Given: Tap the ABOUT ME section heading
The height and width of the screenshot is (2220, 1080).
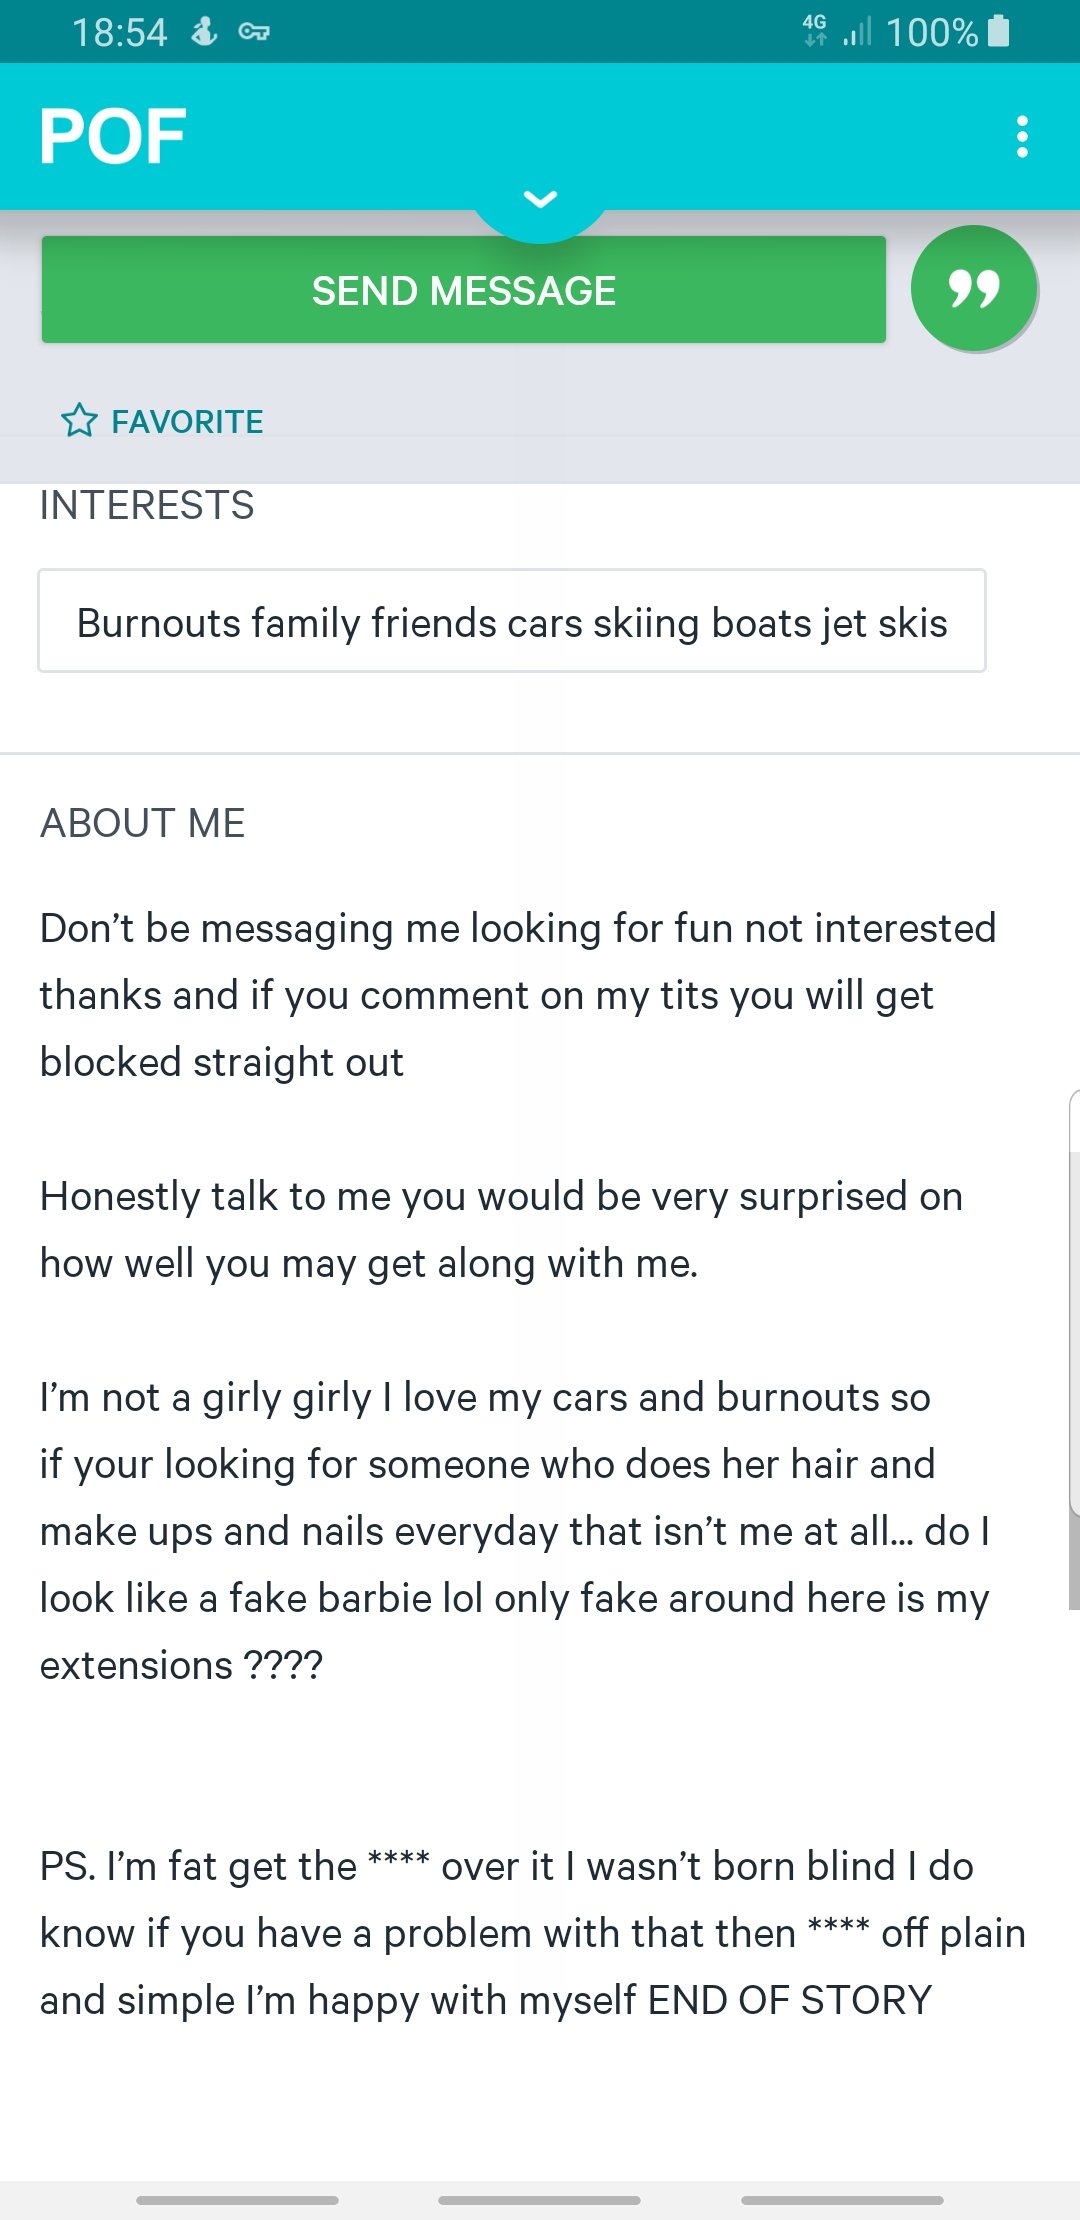Looking at the screenshot, I should pos(143,823).
